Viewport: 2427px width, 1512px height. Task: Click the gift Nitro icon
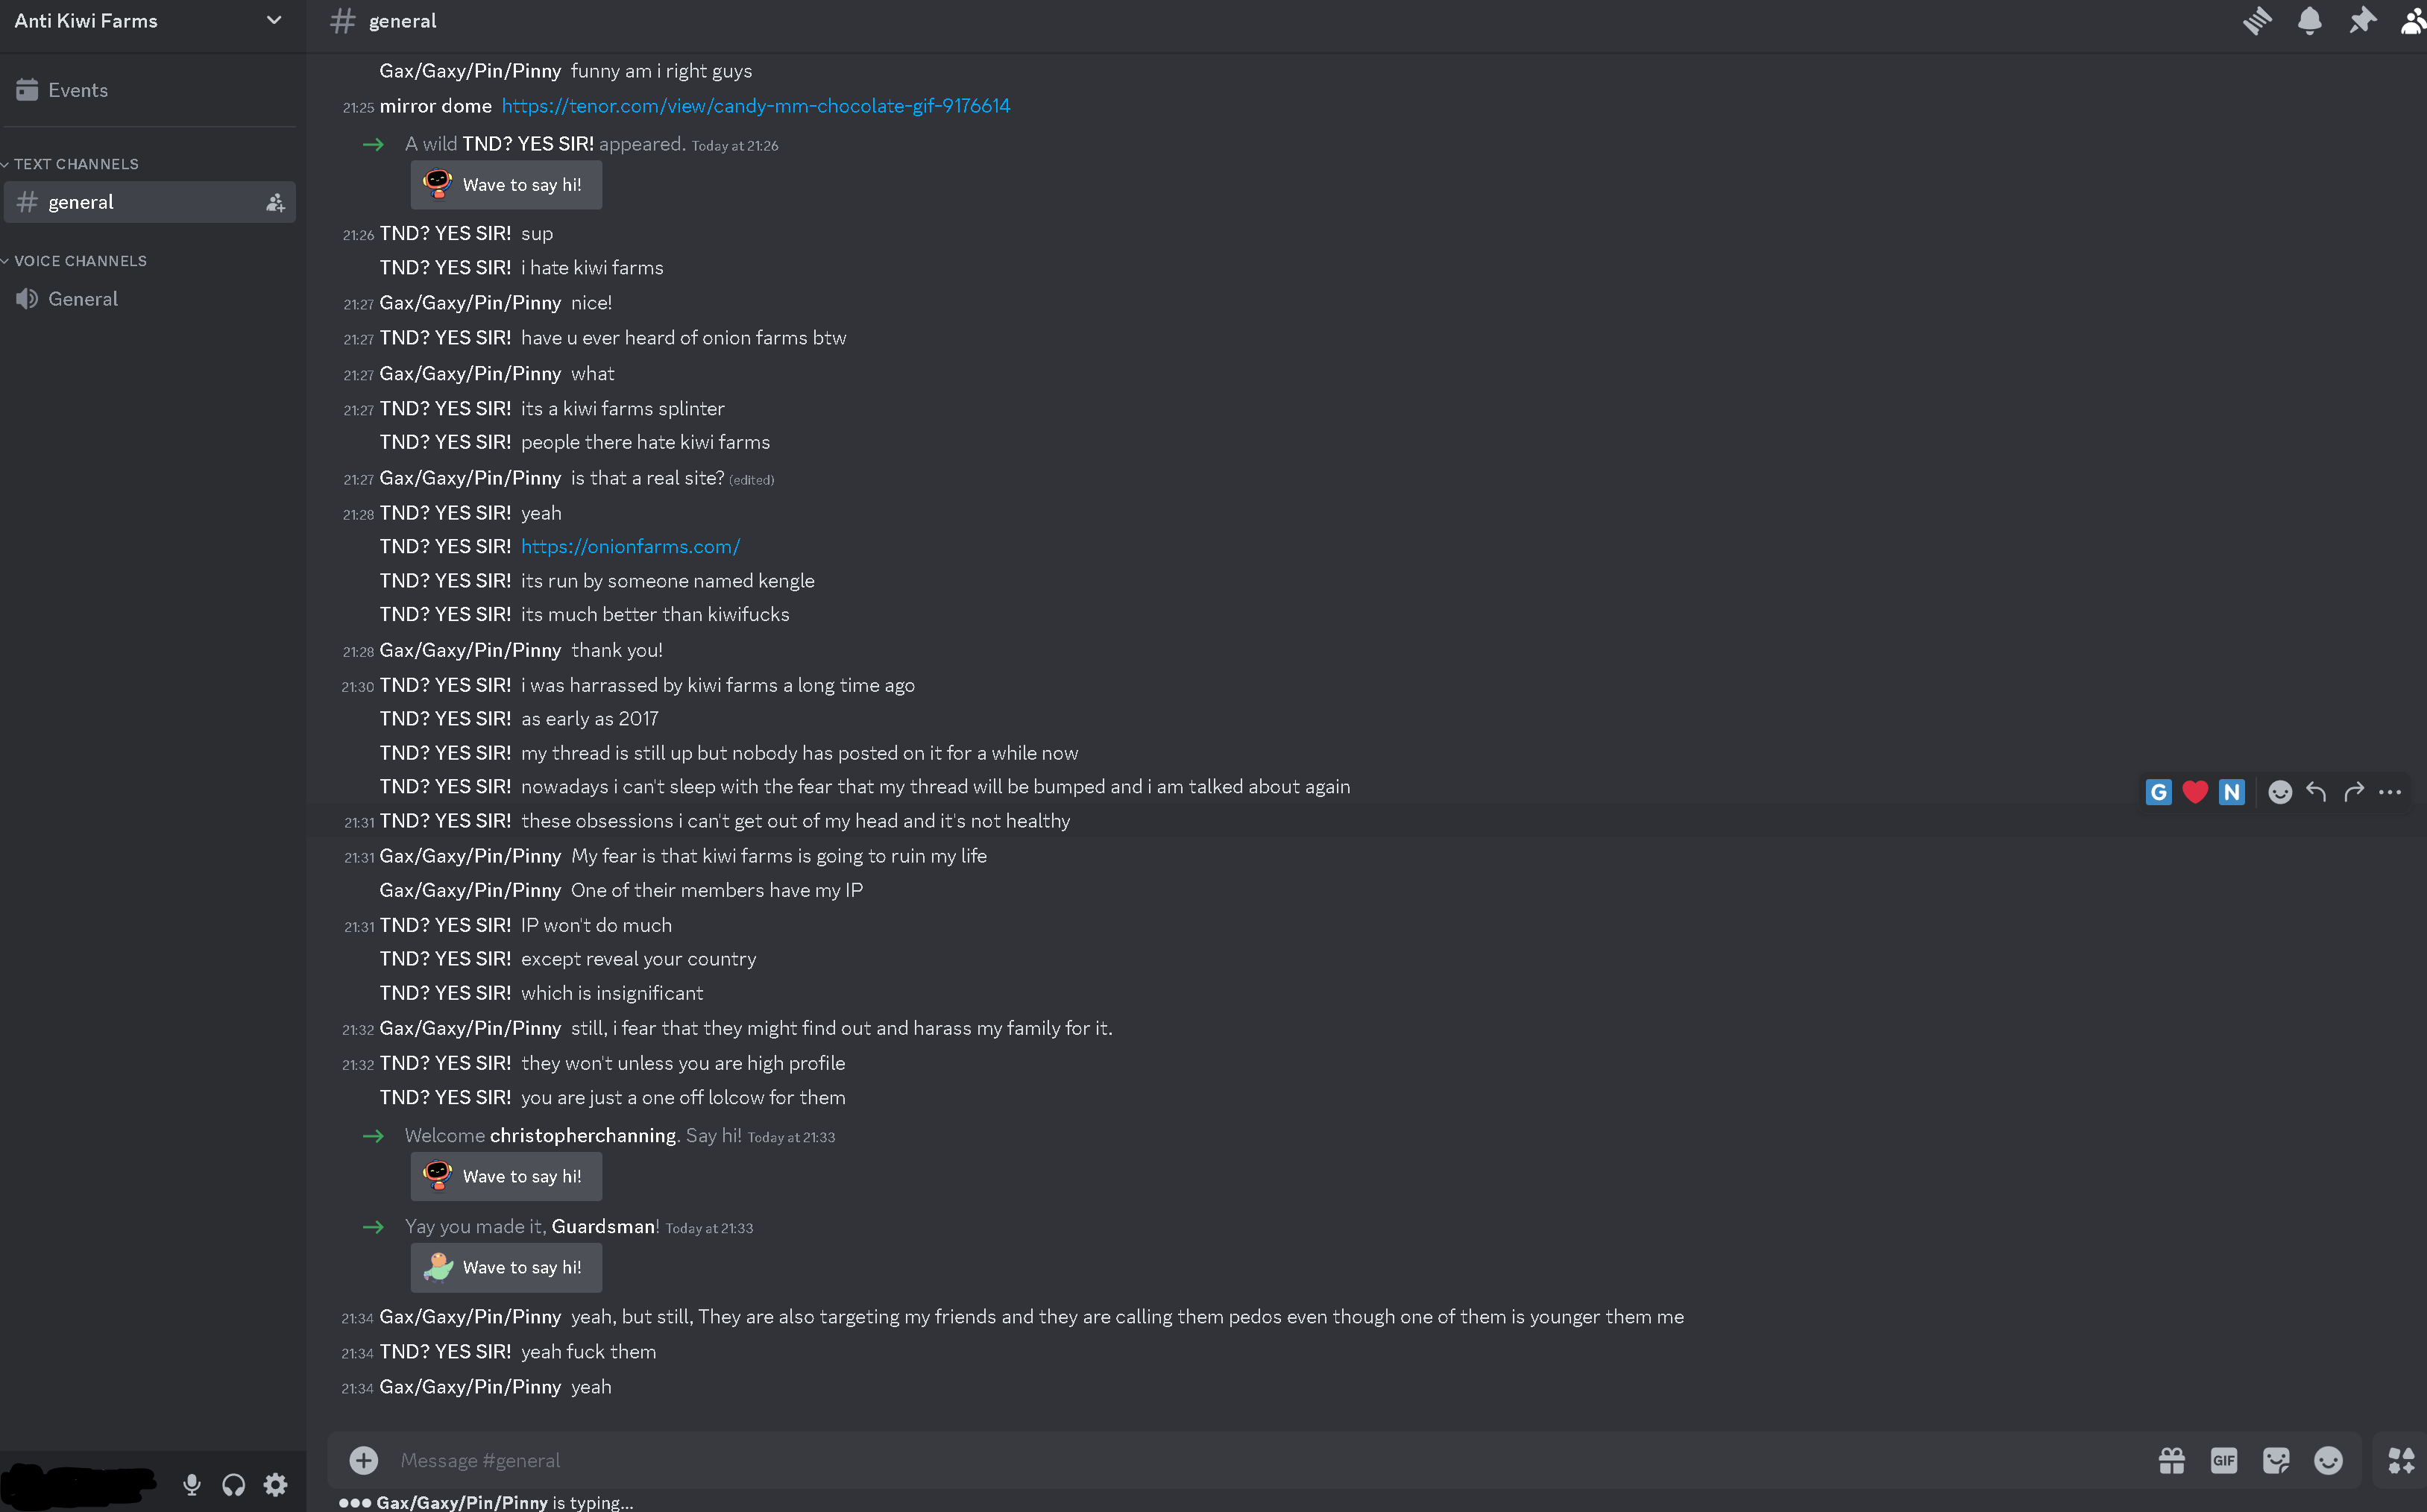coord(2171,1461)
